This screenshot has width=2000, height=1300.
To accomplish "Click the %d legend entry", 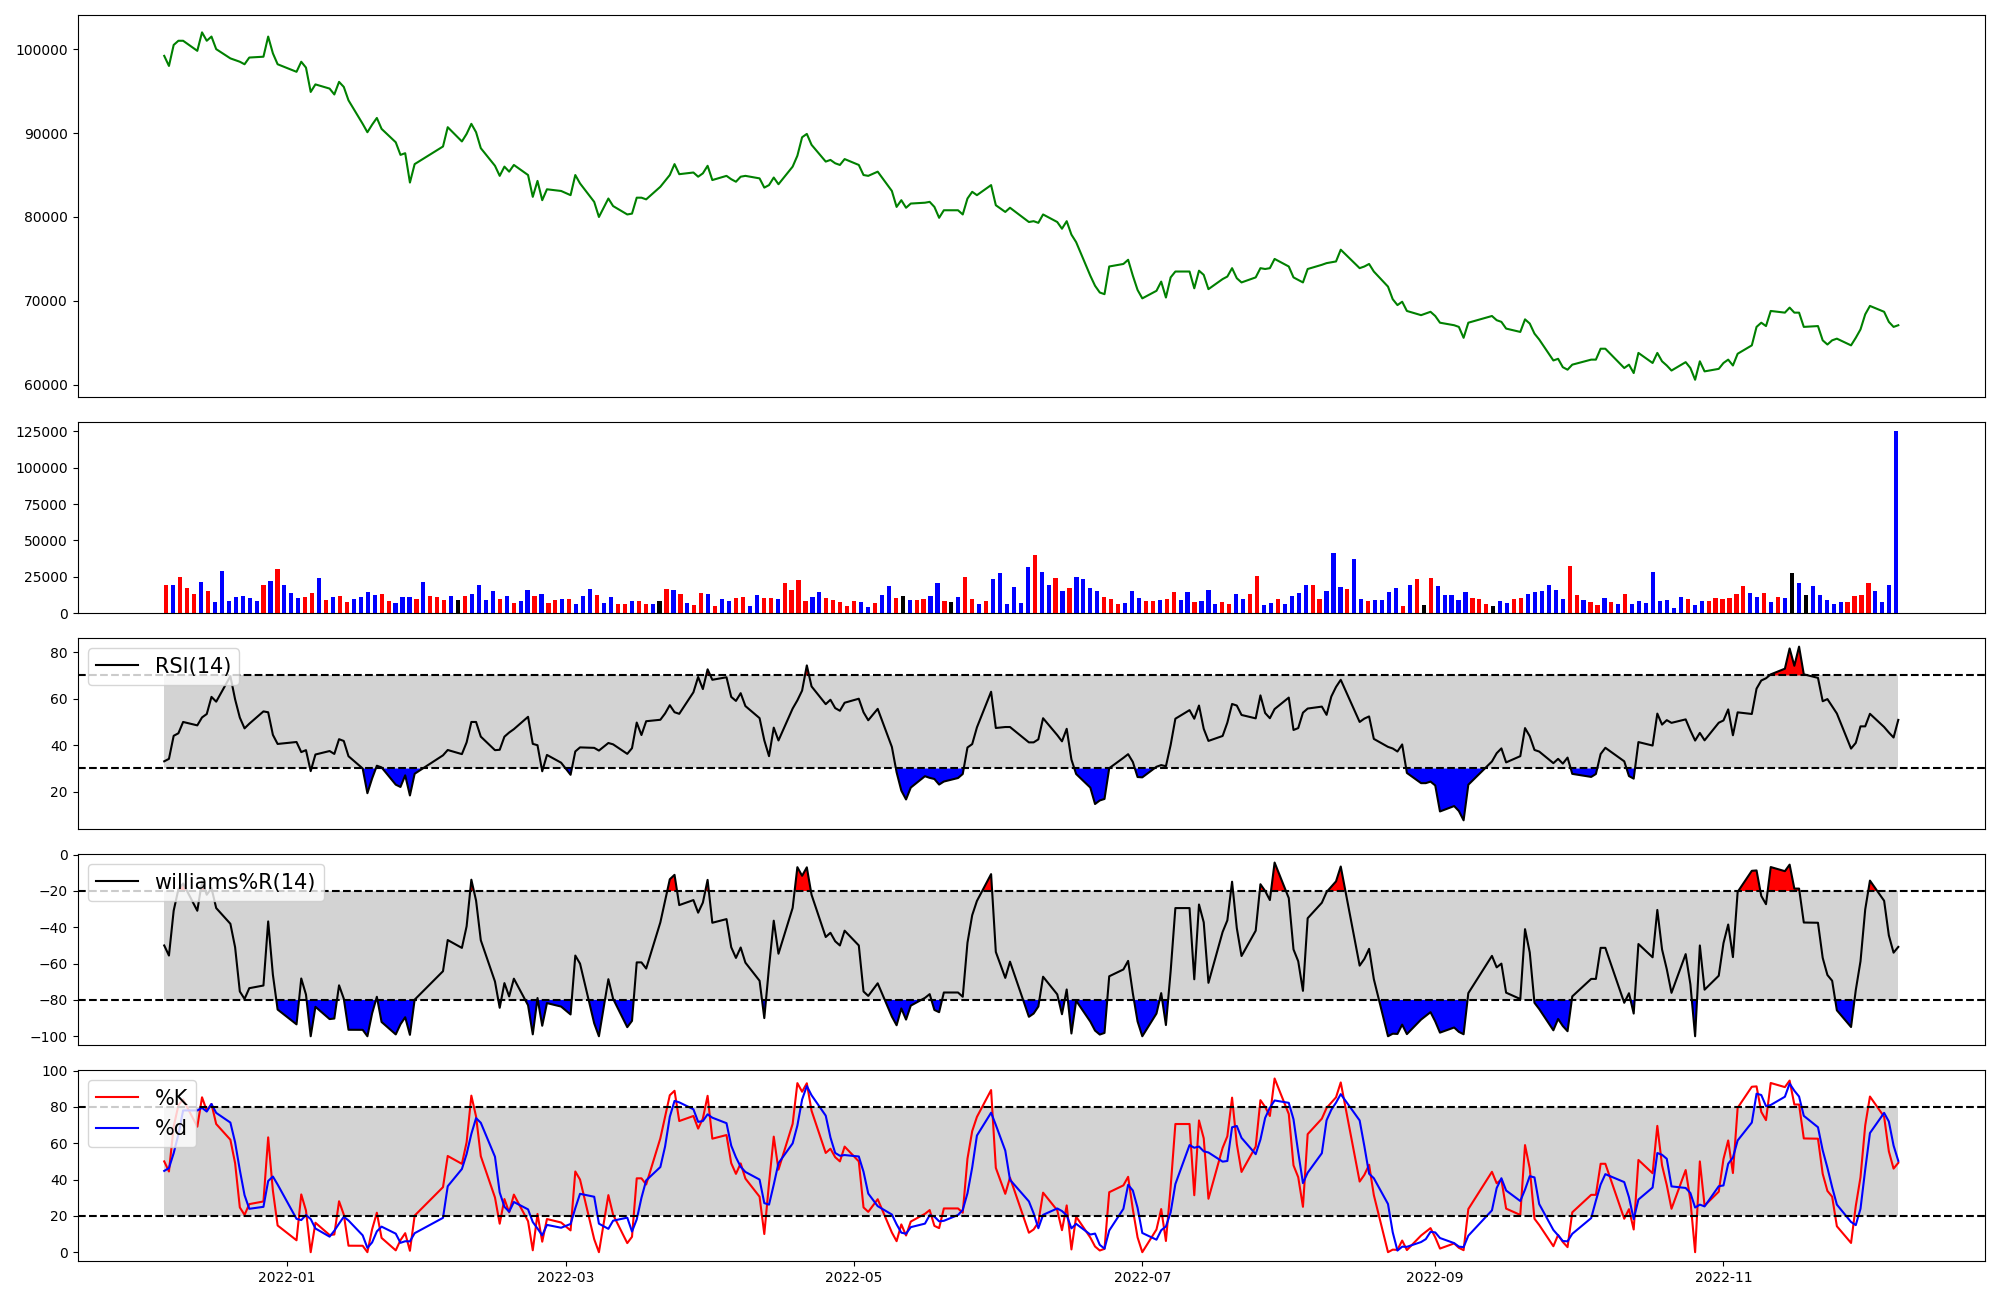I will point(171,1128).
